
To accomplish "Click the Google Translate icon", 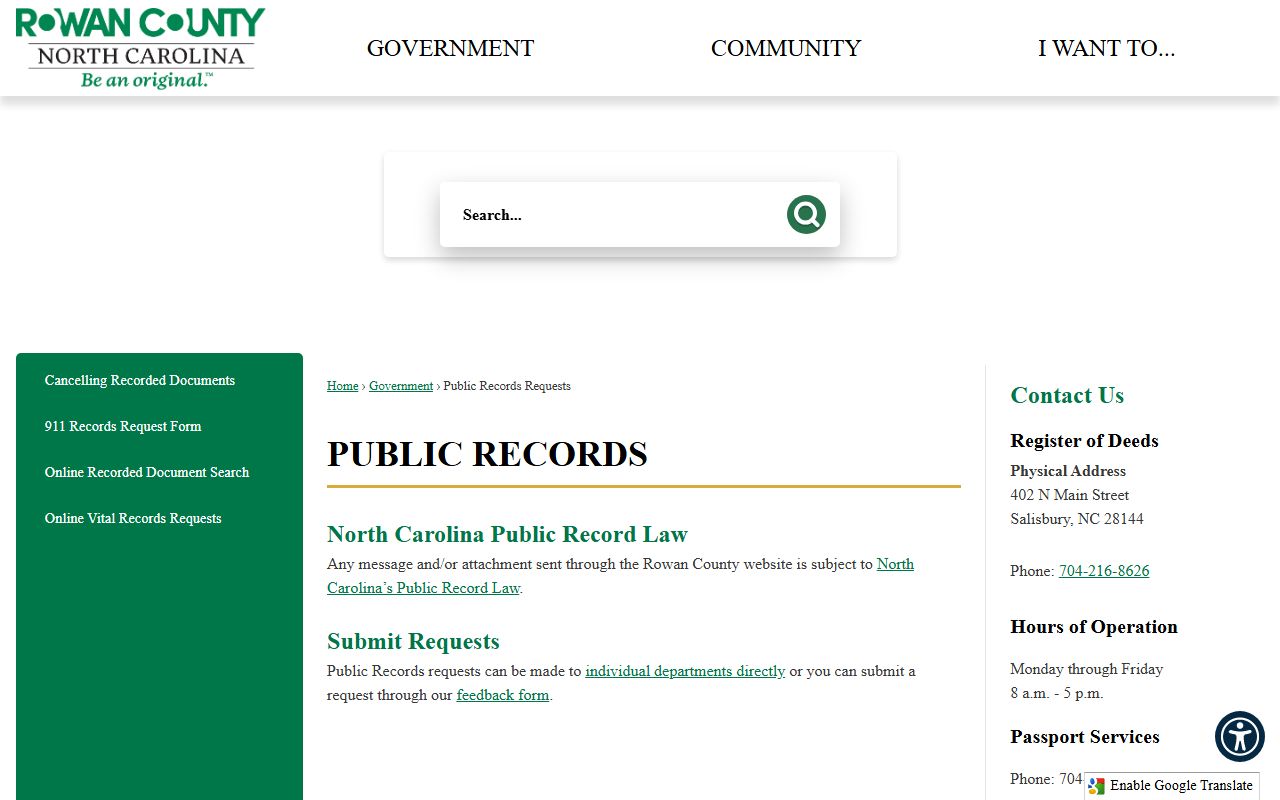I will click(x=1097, y=786).
